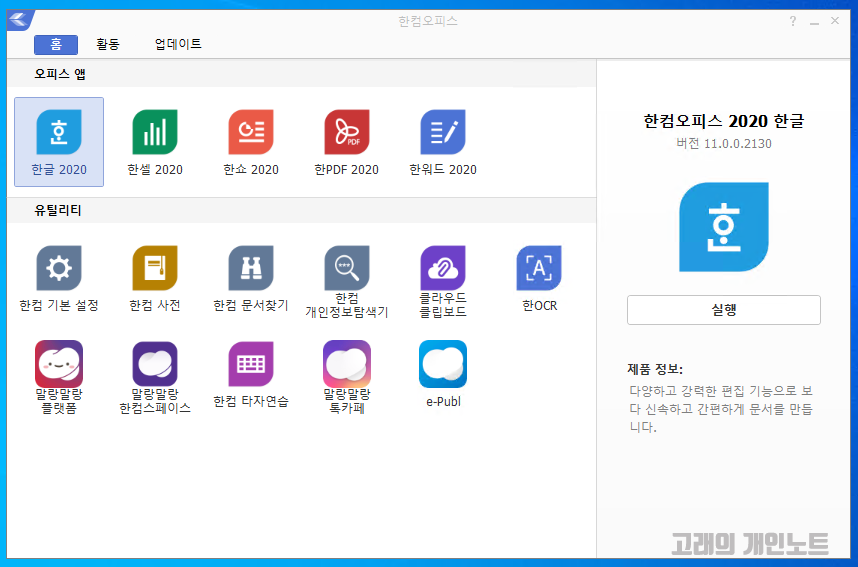This screenshot has height=567, width=858.
Task: Click the Hancom logo in title bar corner
Action: [19, 20]
